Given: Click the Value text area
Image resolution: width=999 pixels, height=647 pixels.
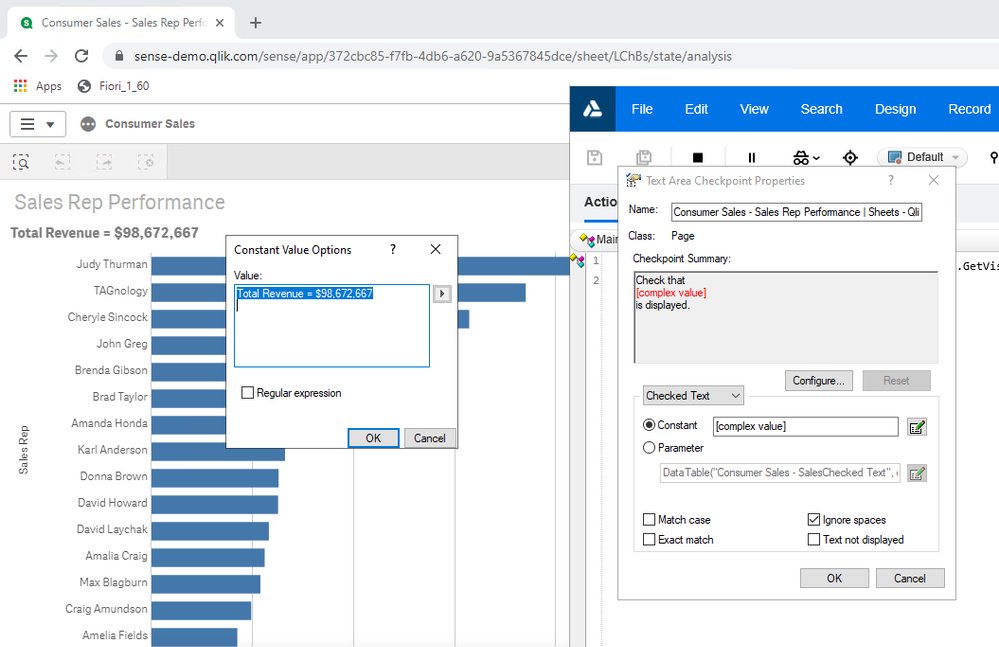Looking at the screenshot, I should pyautogui.click(x=332, y=325).
